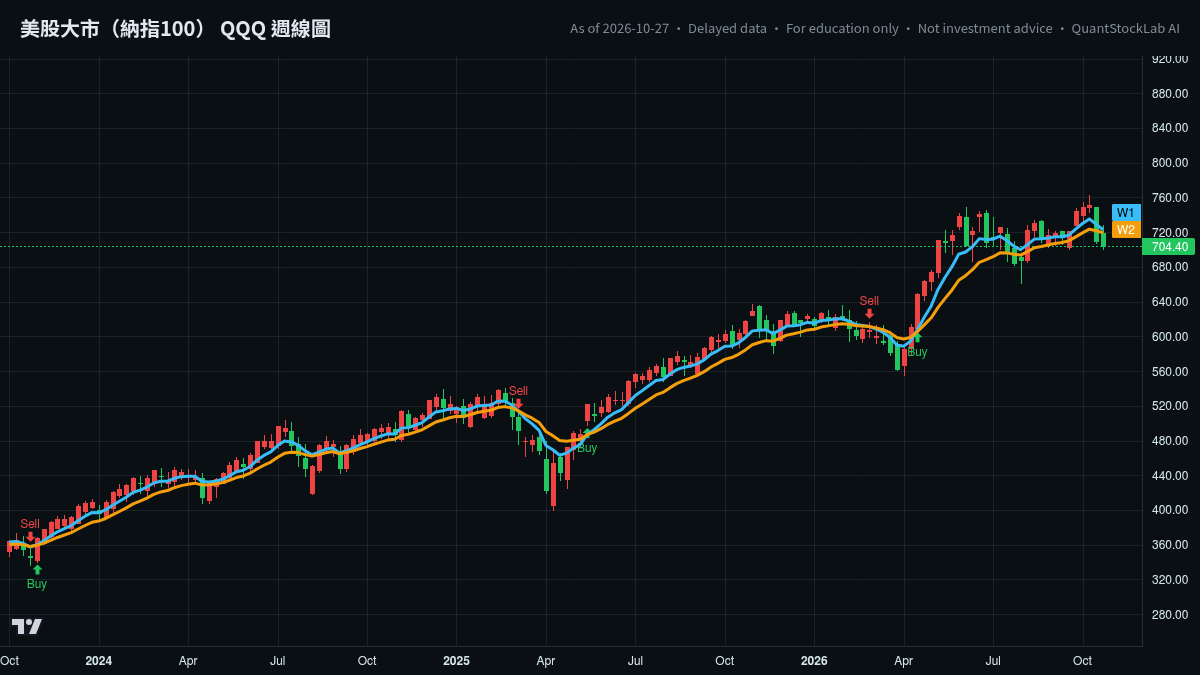
Task: Click the TradingView logo icon
Action: click(27, 627)
